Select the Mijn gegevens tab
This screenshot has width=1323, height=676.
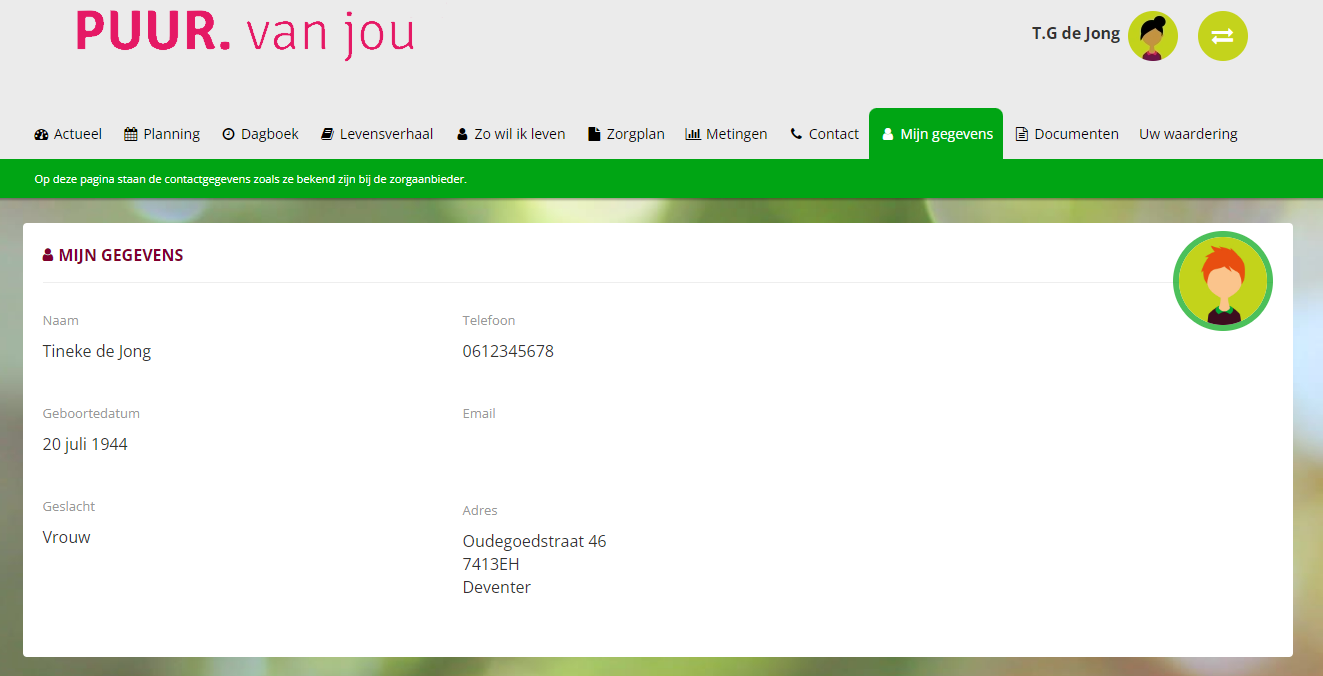click(x=936, y=134)
